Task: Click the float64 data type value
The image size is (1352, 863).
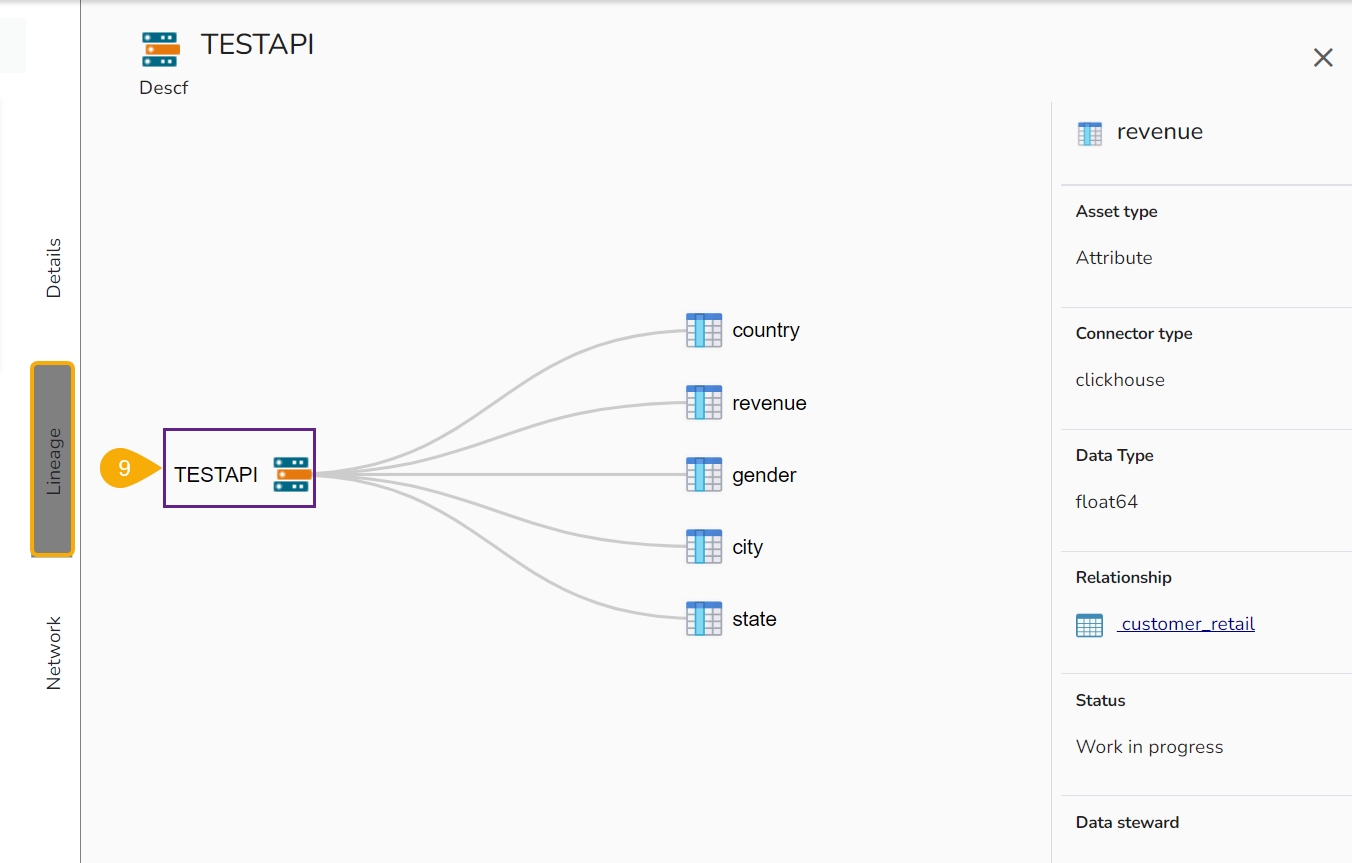Action: tap(1107, 502)
